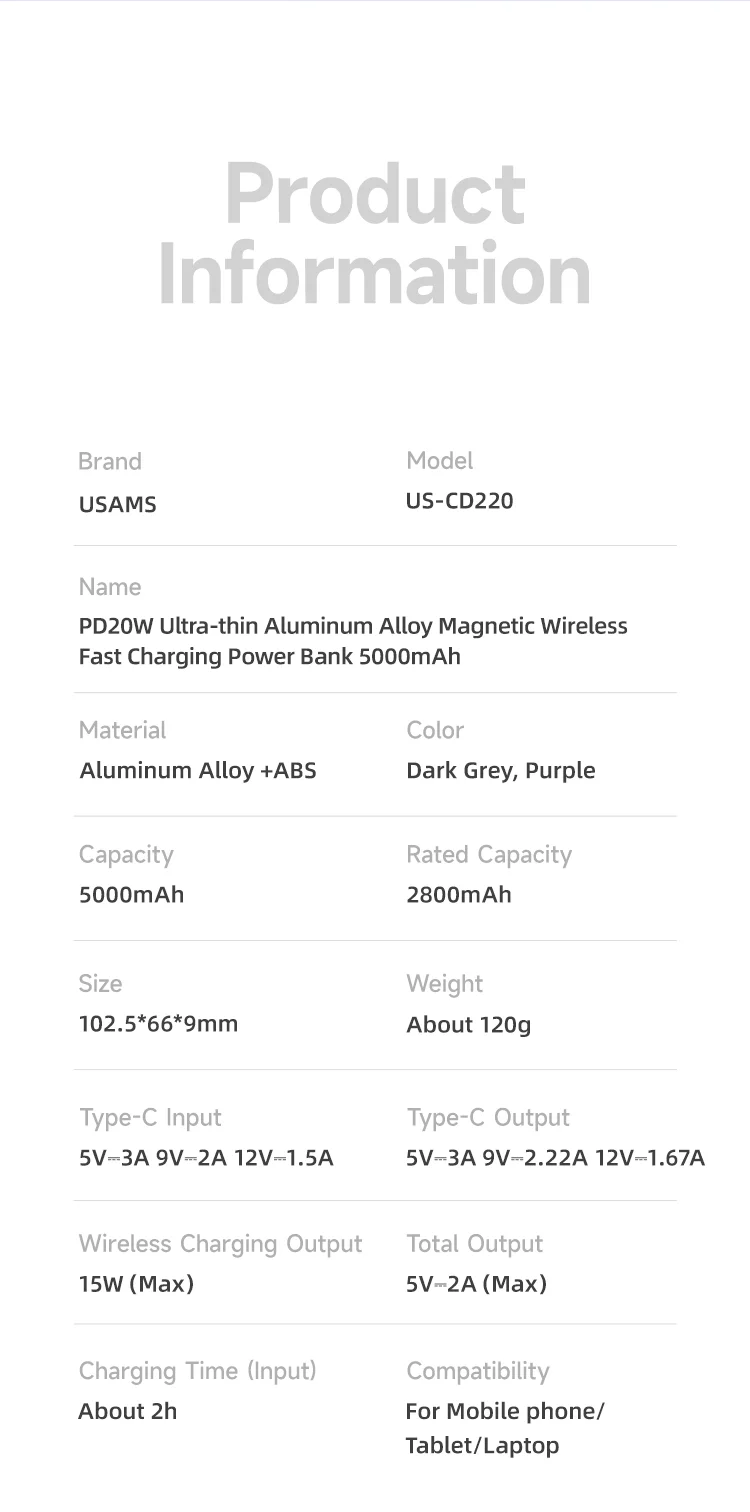The image size is (750, 1512).
Task: Select the Type-C Input voltage specs
Action: tap(206, 1159)
